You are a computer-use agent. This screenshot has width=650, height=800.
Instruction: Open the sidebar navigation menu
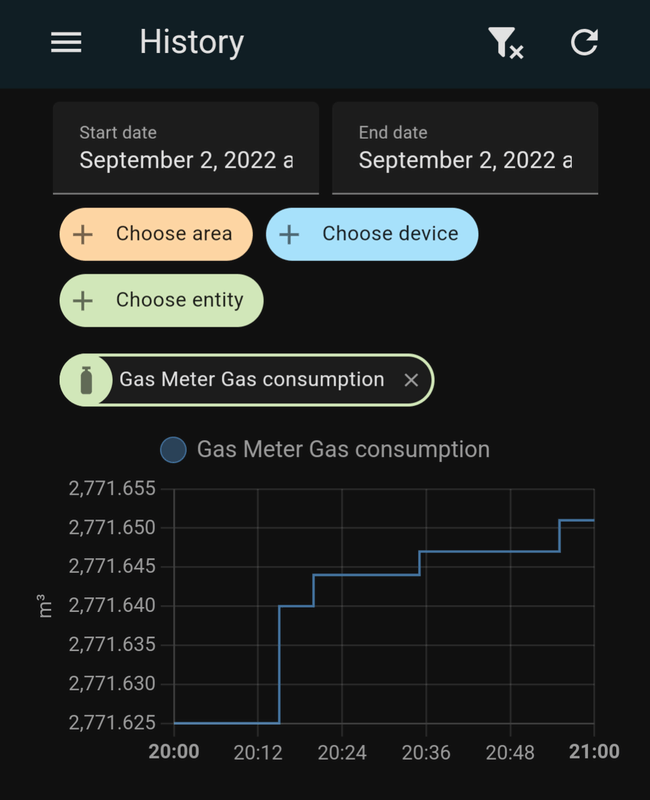pyautogui.click(x=65, y=42)
